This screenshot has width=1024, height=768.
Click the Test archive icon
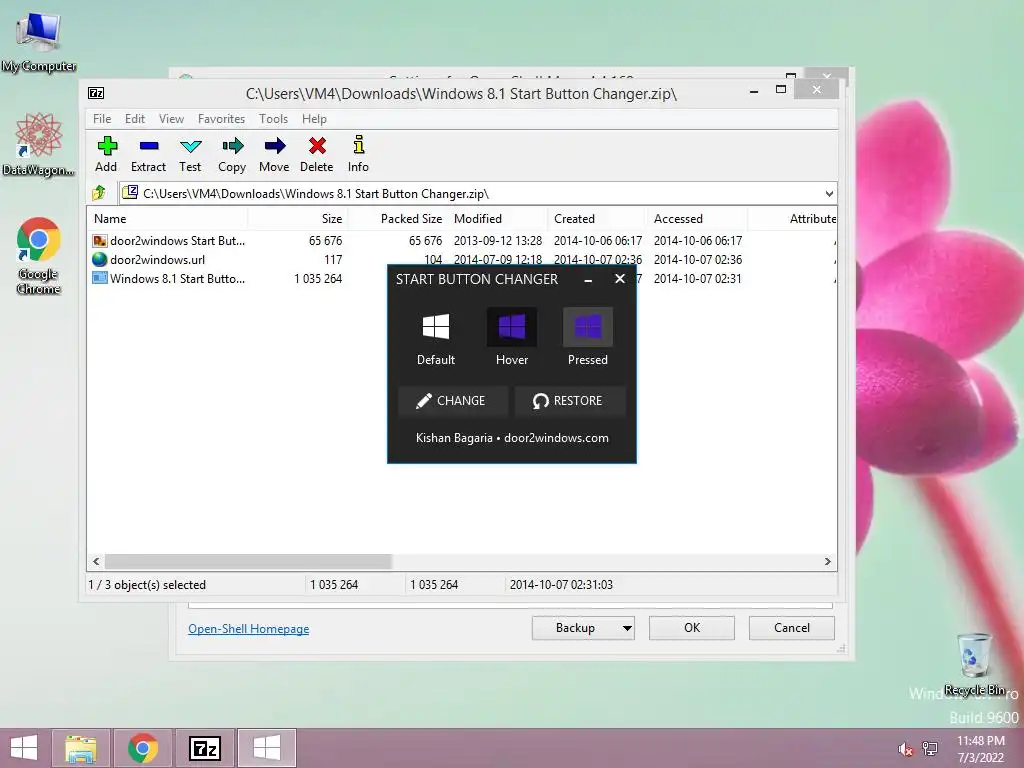[191, 146]
